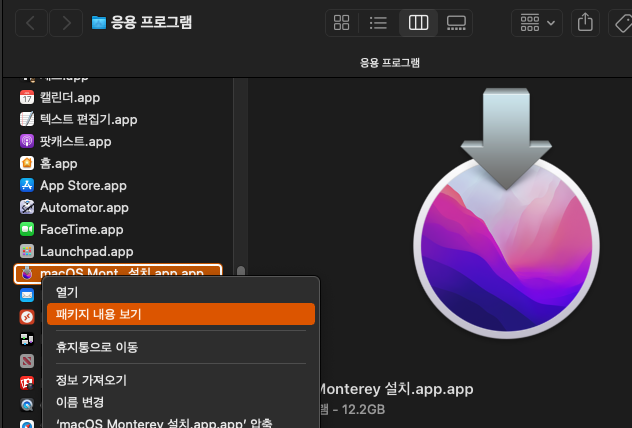Select the 홈.app home icon
The width and height of the screenshot is (632, 428).
pyautogui.click(x=27, y=163)
